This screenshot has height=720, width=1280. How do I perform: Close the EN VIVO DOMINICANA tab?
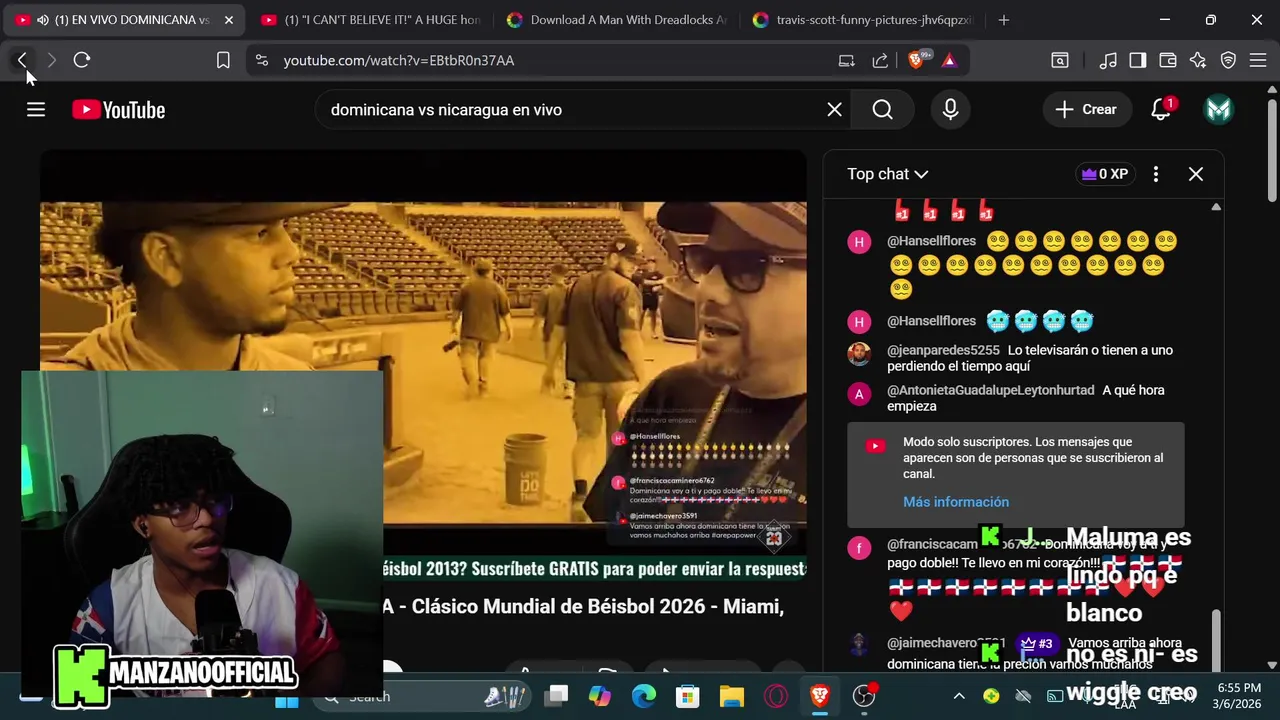(x=228, y=20)
